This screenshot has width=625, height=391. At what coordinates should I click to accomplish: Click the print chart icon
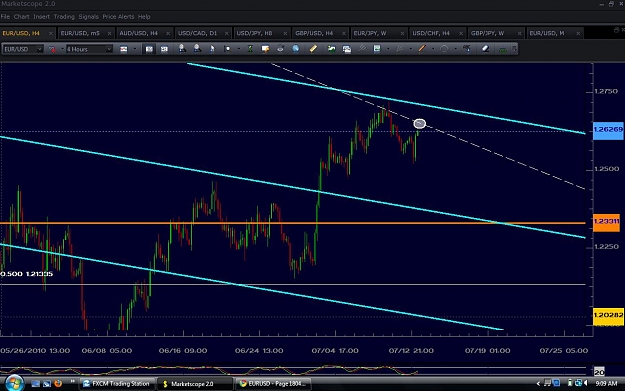(x=280, y=49)
